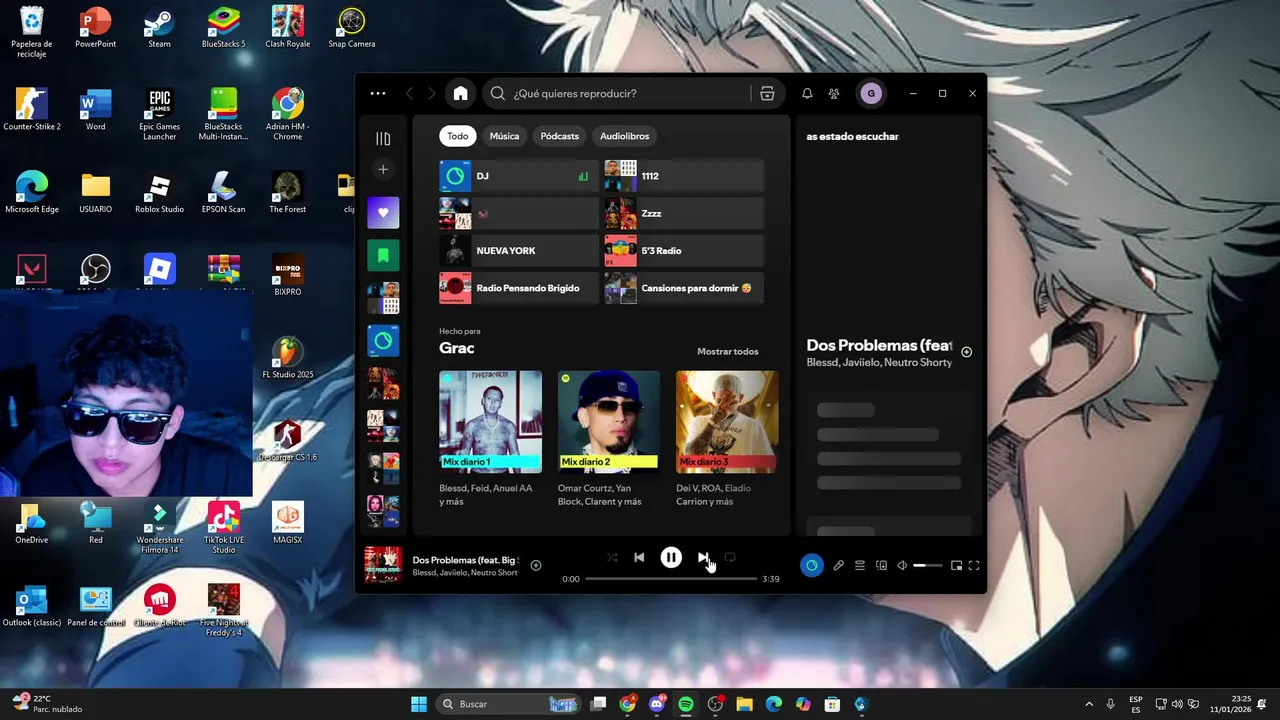Click the 'Grac' heading link
The width and height of the screenshot is (1280, 720).
456,348
